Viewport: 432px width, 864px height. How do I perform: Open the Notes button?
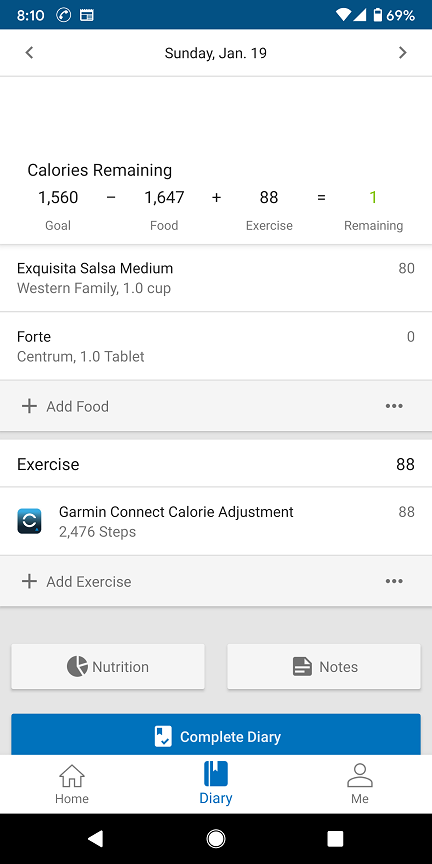coord(324,667)
